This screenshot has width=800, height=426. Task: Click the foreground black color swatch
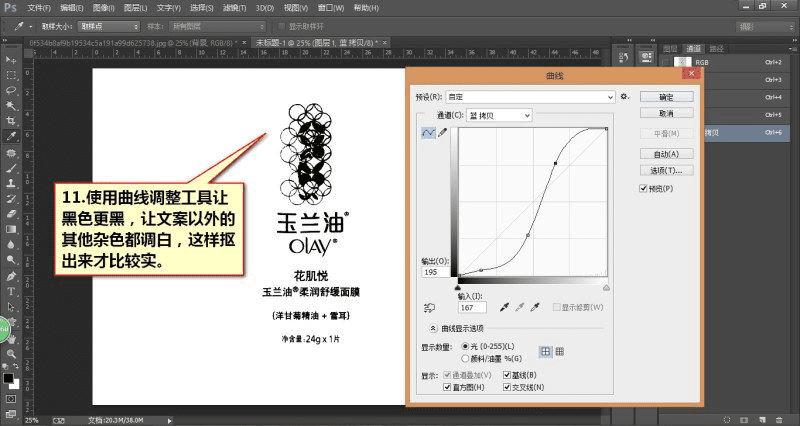[7, 379]
